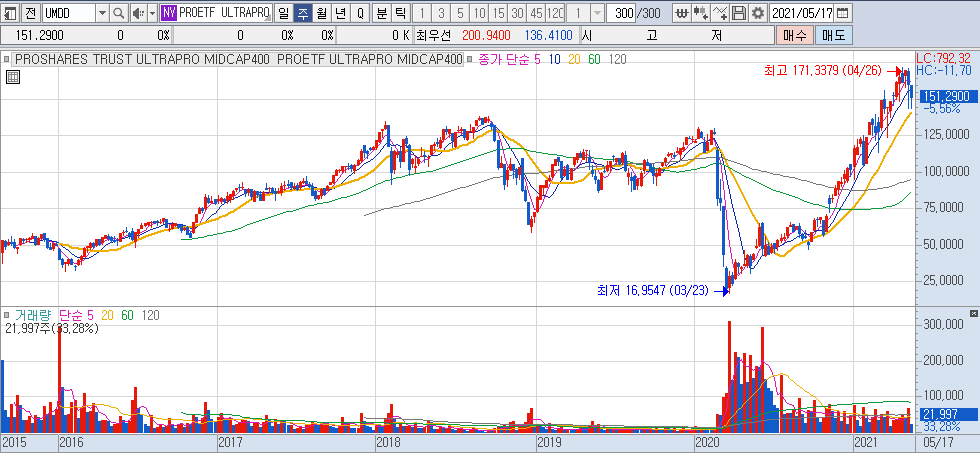Click the magenta 5 moving average legend

(x=538, y=59)
